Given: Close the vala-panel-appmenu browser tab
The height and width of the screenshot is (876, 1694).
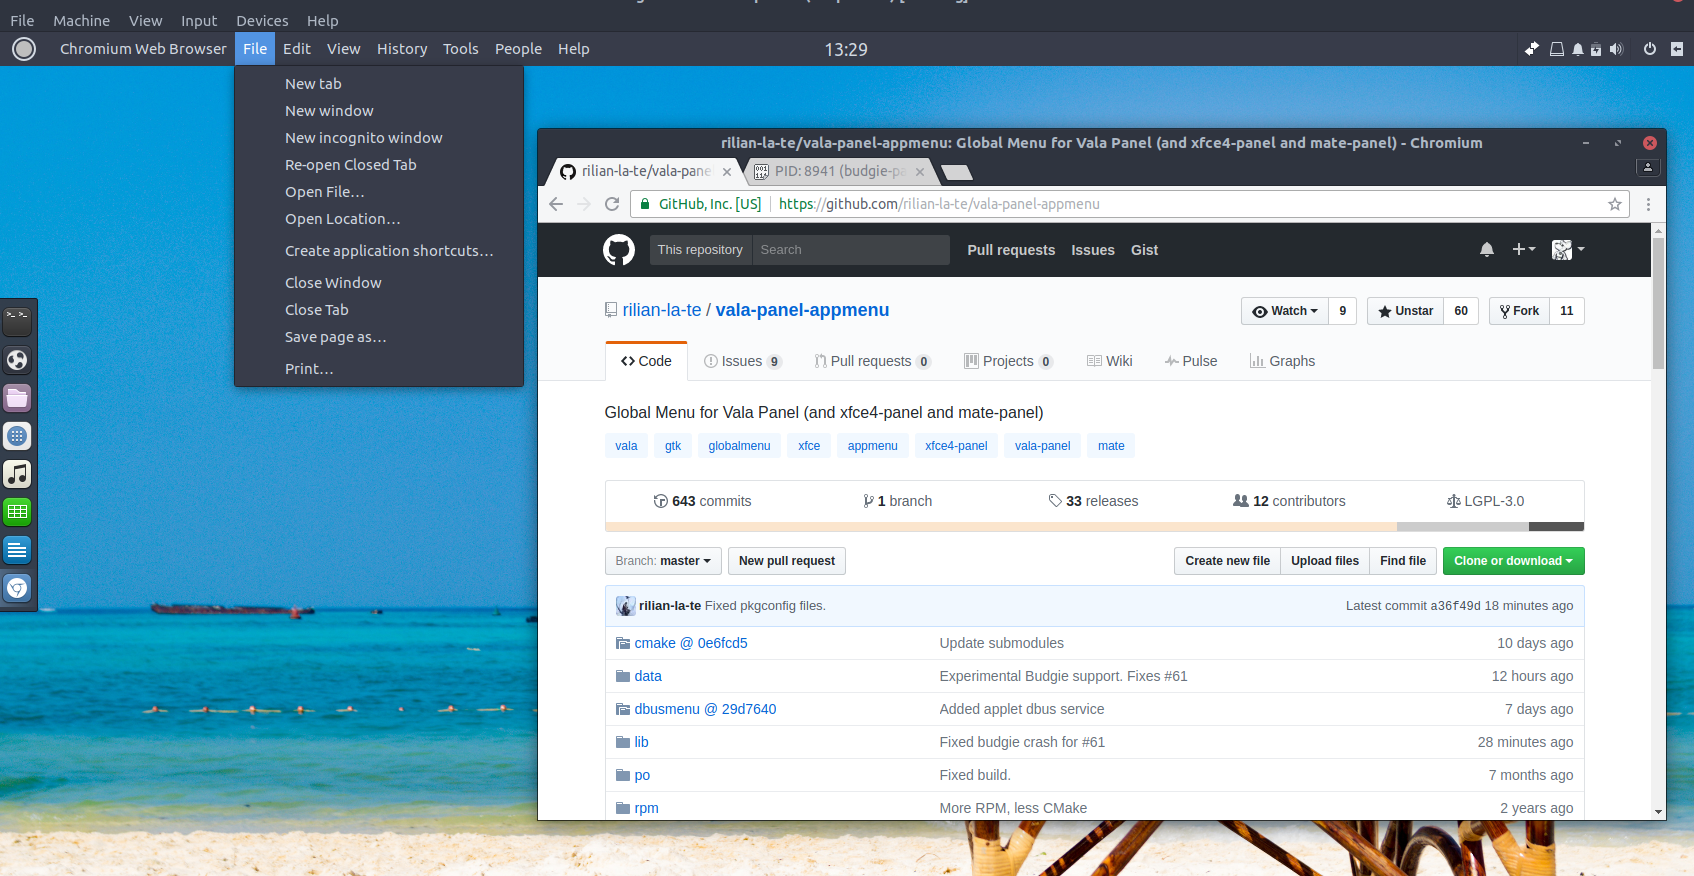Looking at the screenshot, I should [x=727, y=172].
